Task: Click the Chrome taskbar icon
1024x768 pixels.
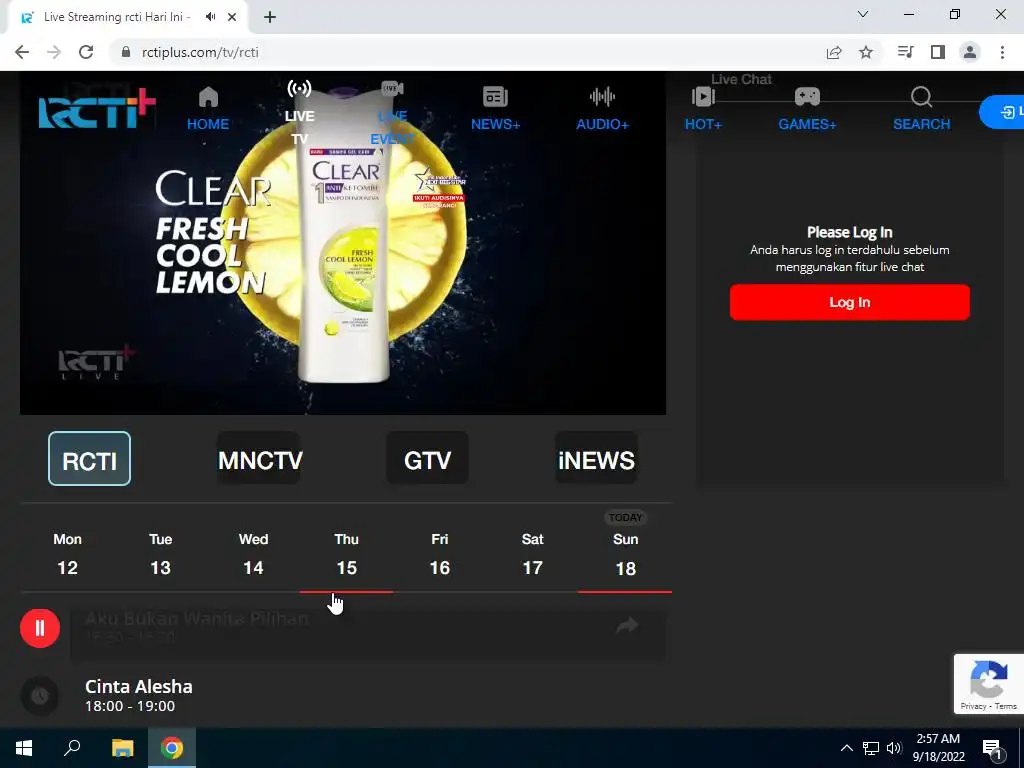Action: click(172, 748)
